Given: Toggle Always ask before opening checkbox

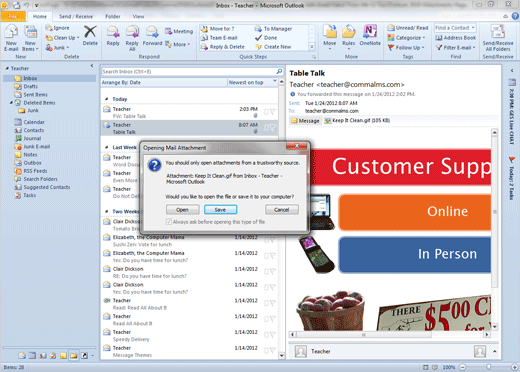Looking at the screenshot, I should (x=169, y=222).
